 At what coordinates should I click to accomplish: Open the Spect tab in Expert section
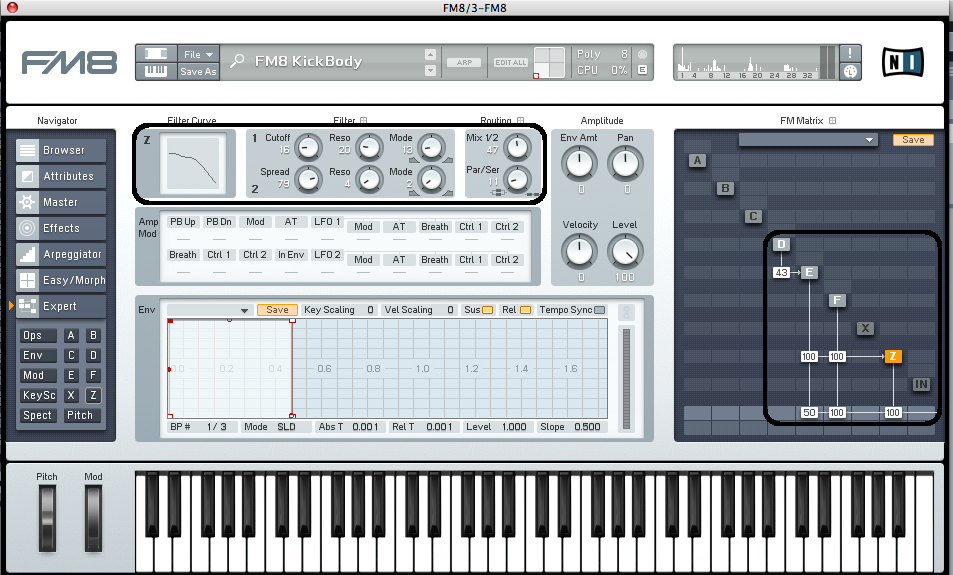pyautogui.click(x=38, y=416)
